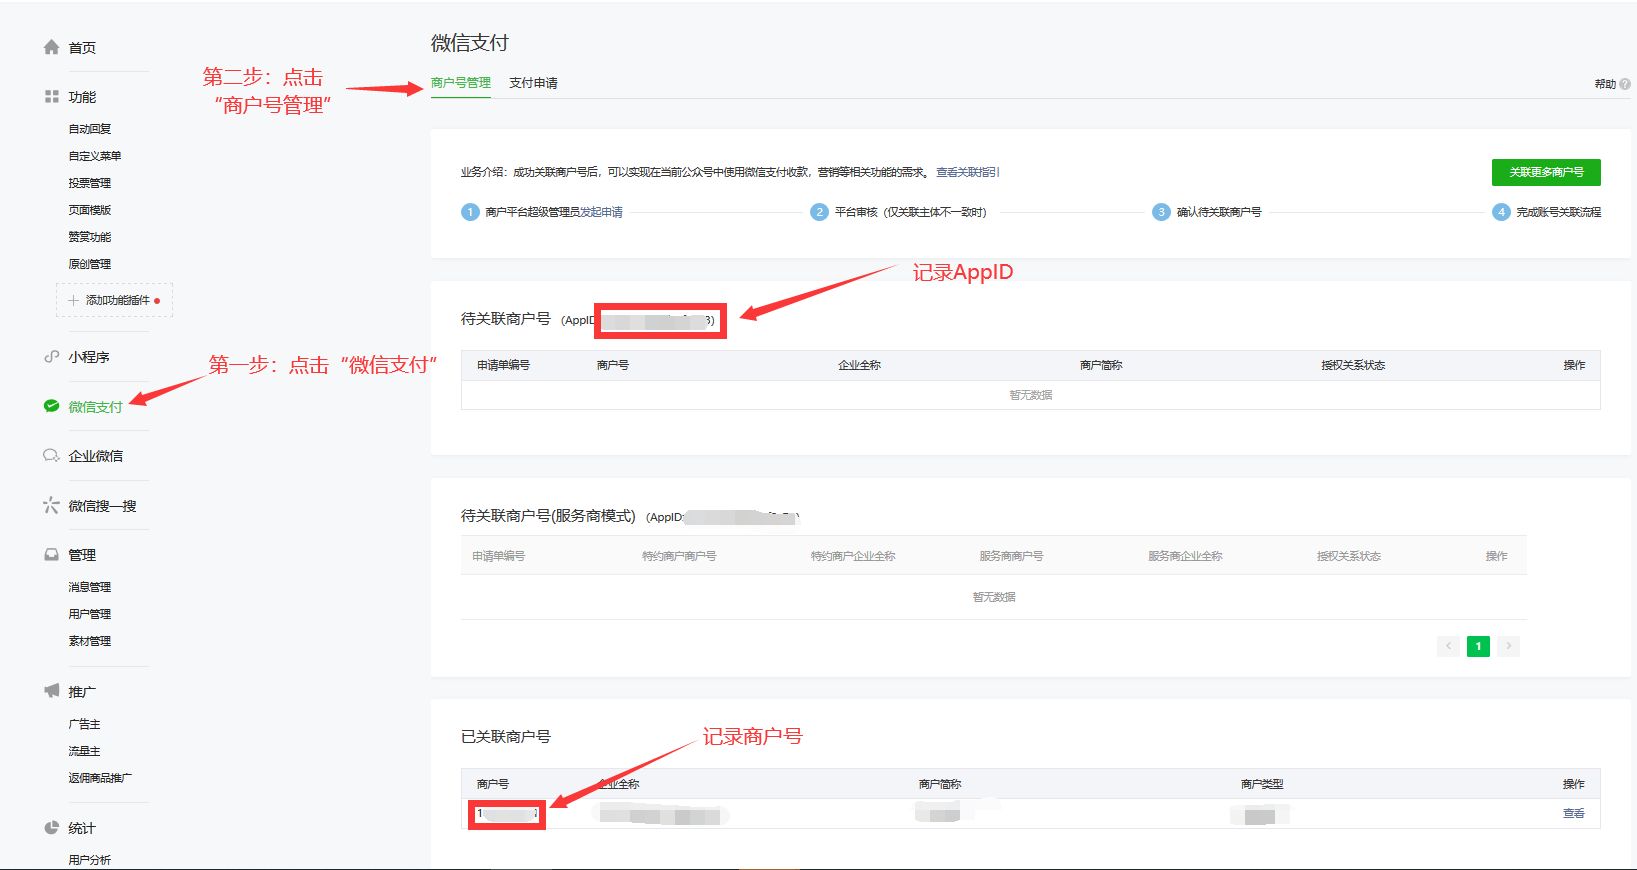Open 返佣商品推广 under 推广
This screenshot has width=1637, height=870.
[100, 778]
